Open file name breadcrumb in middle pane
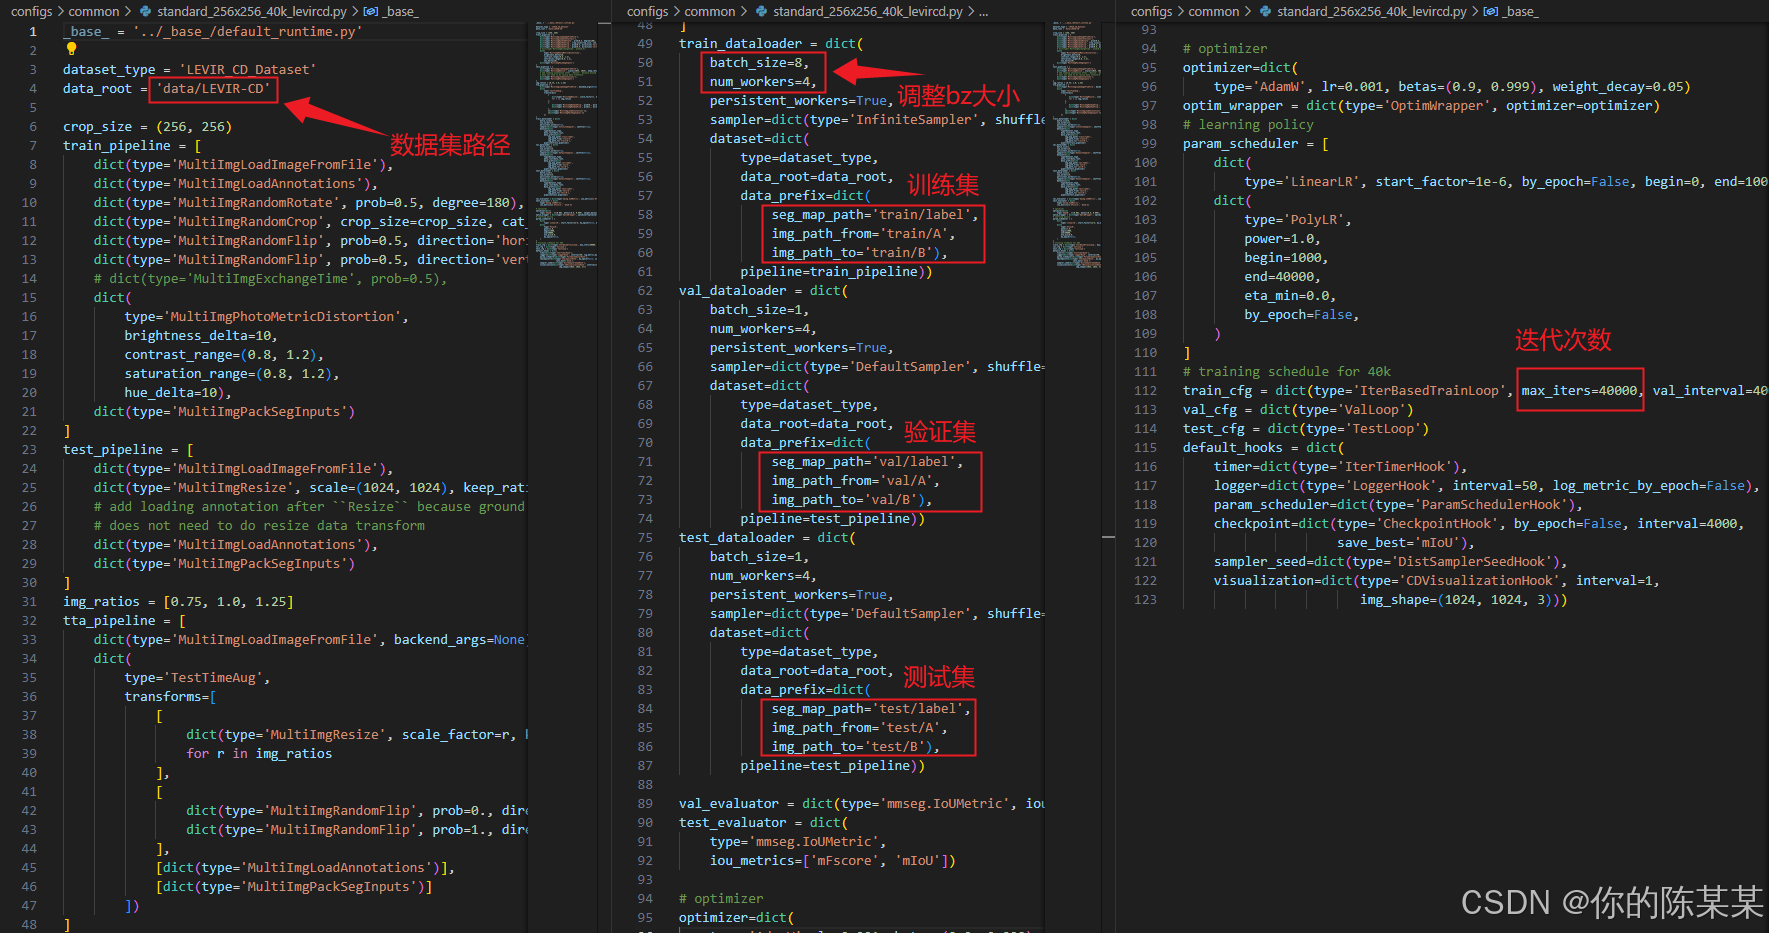Image resolution: width=1769 pixels, height=933 pixels. click(x=868, y=12)
